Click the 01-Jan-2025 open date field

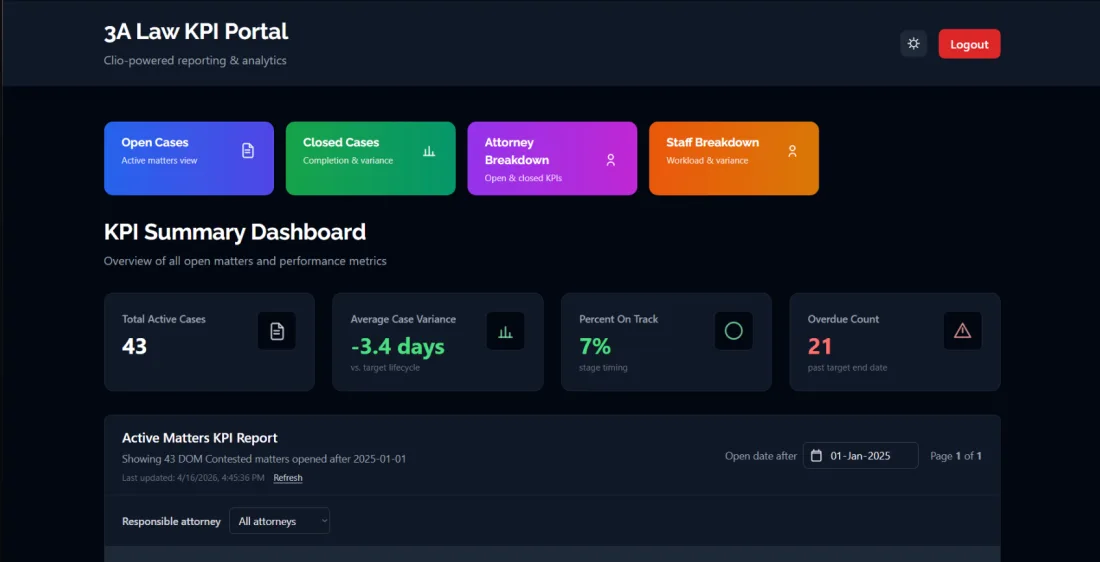(x=861, y=455)
